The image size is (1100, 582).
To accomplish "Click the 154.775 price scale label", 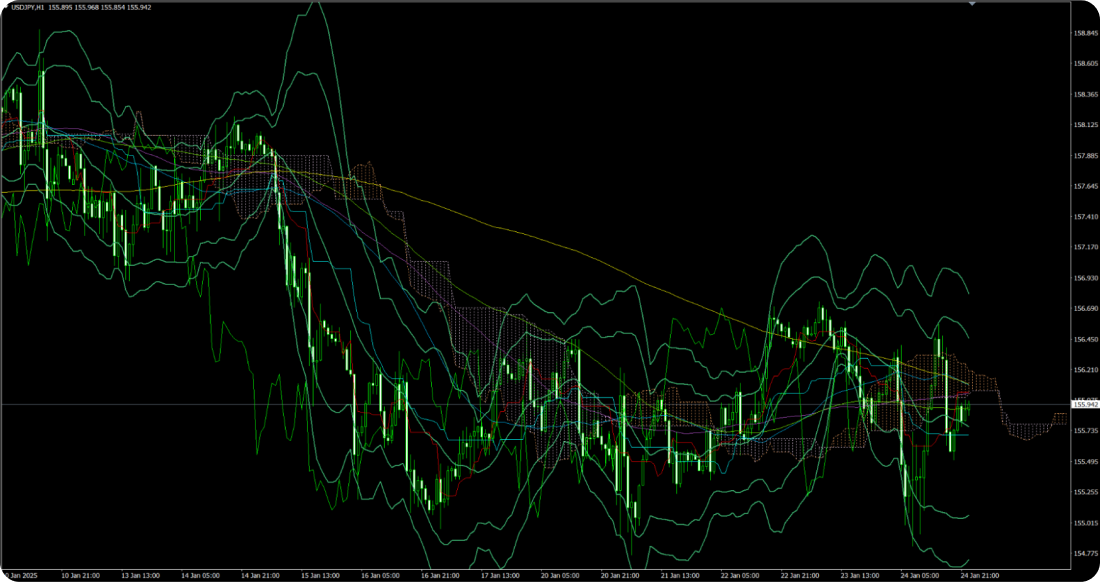I will point(1085,553).
